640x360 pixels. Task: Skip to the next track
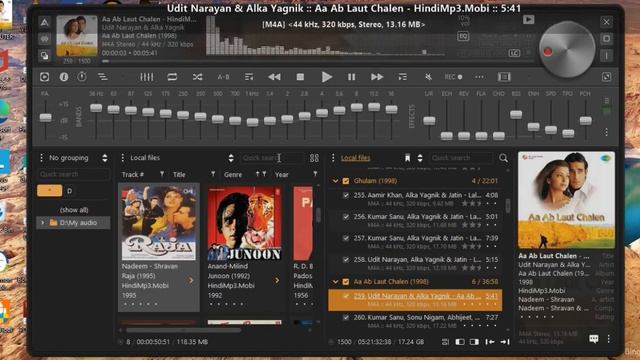pyautogui.click(x=377, y=77)
